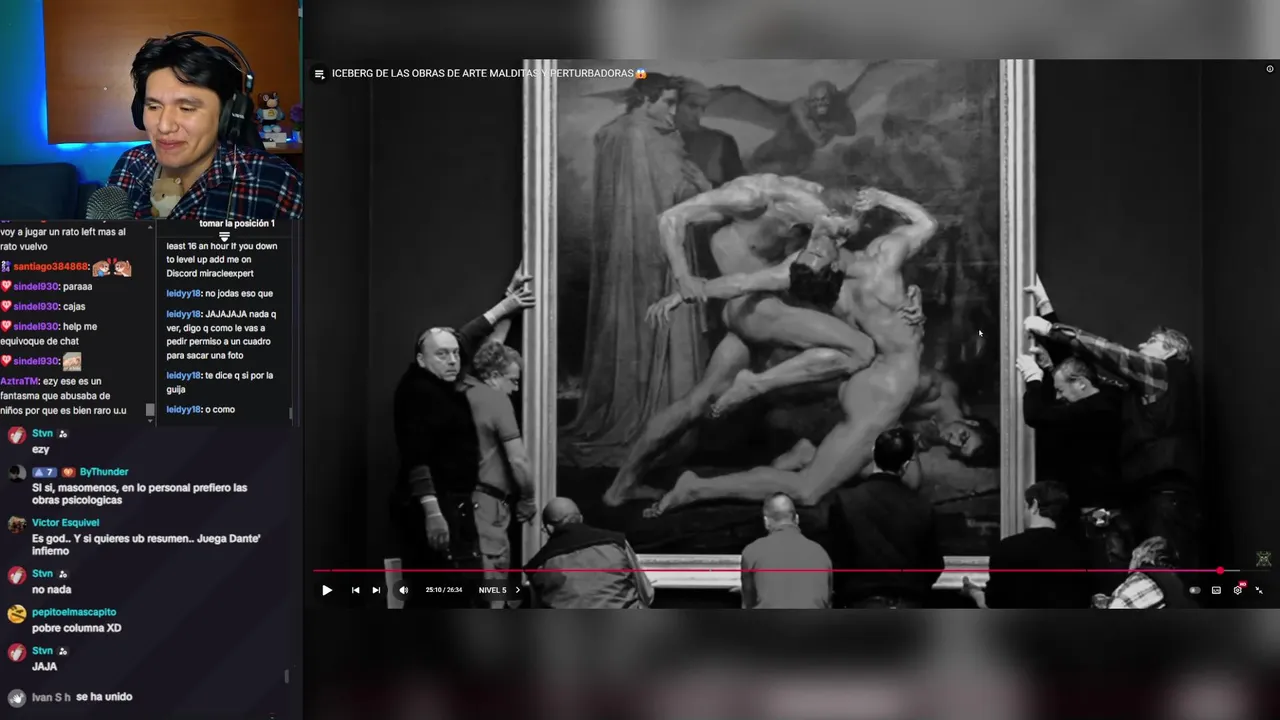Click username santiago384868 in chat
1280x720 pixels.
[x=50, y=267]
